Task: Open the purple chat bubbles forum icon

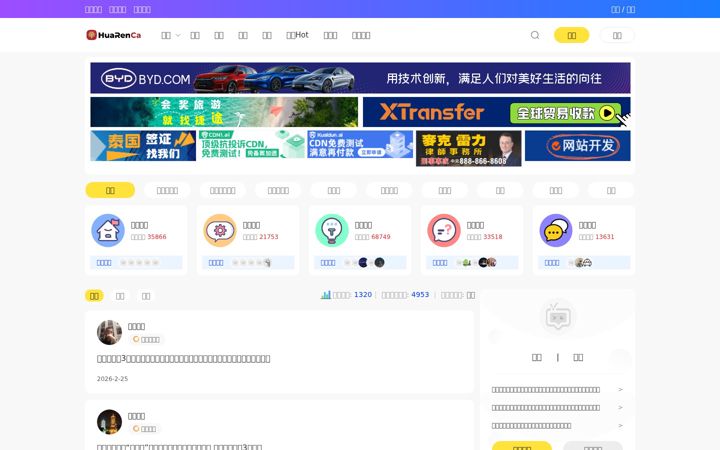Action: pyautogui.click(x=556, y=230)
